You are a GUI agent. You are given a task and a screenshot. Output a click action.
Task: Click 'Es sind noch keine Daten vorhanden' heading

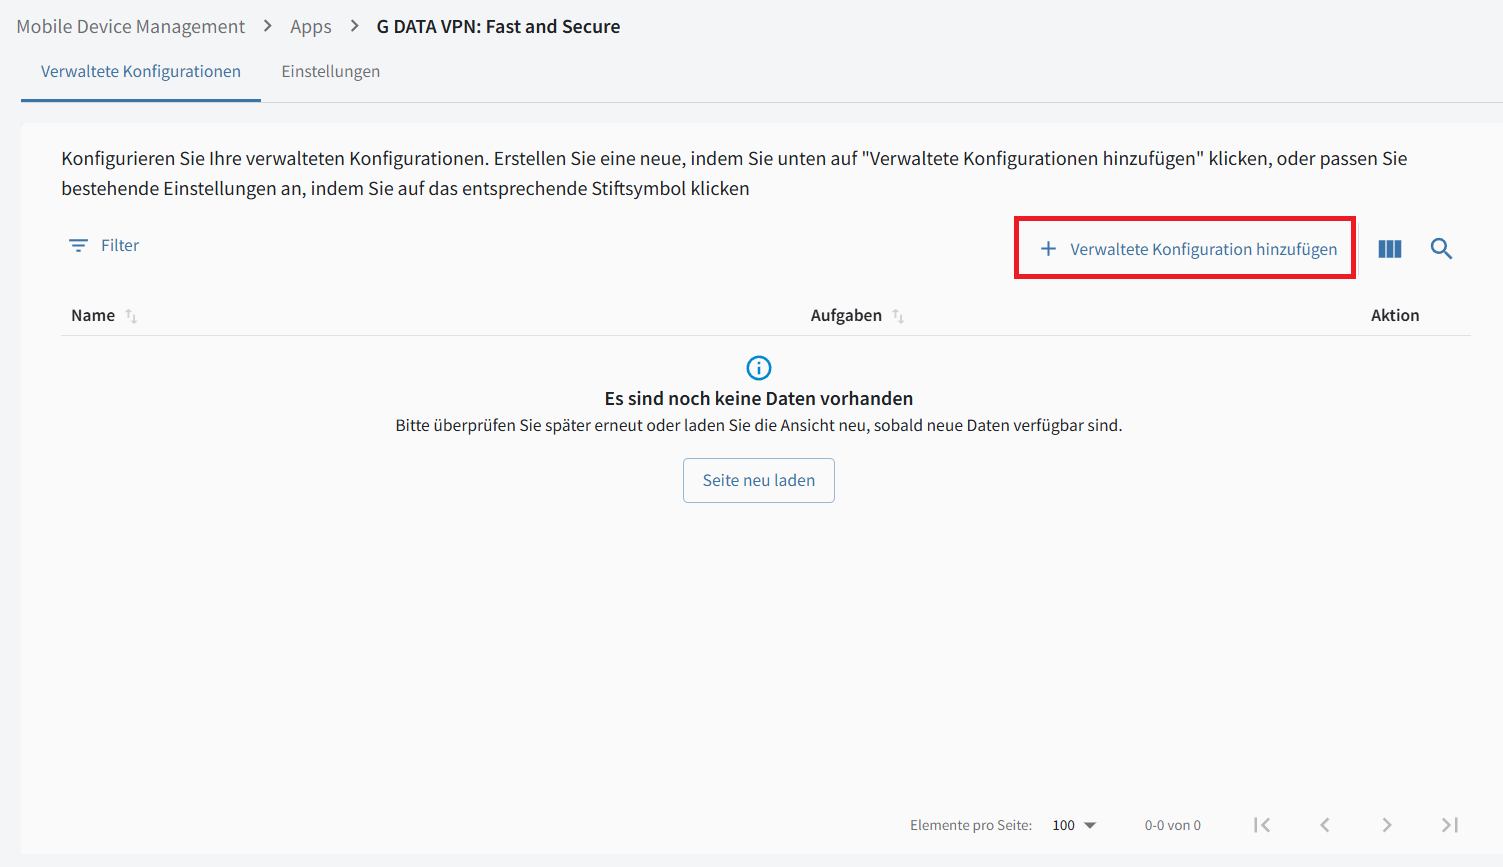759,399
